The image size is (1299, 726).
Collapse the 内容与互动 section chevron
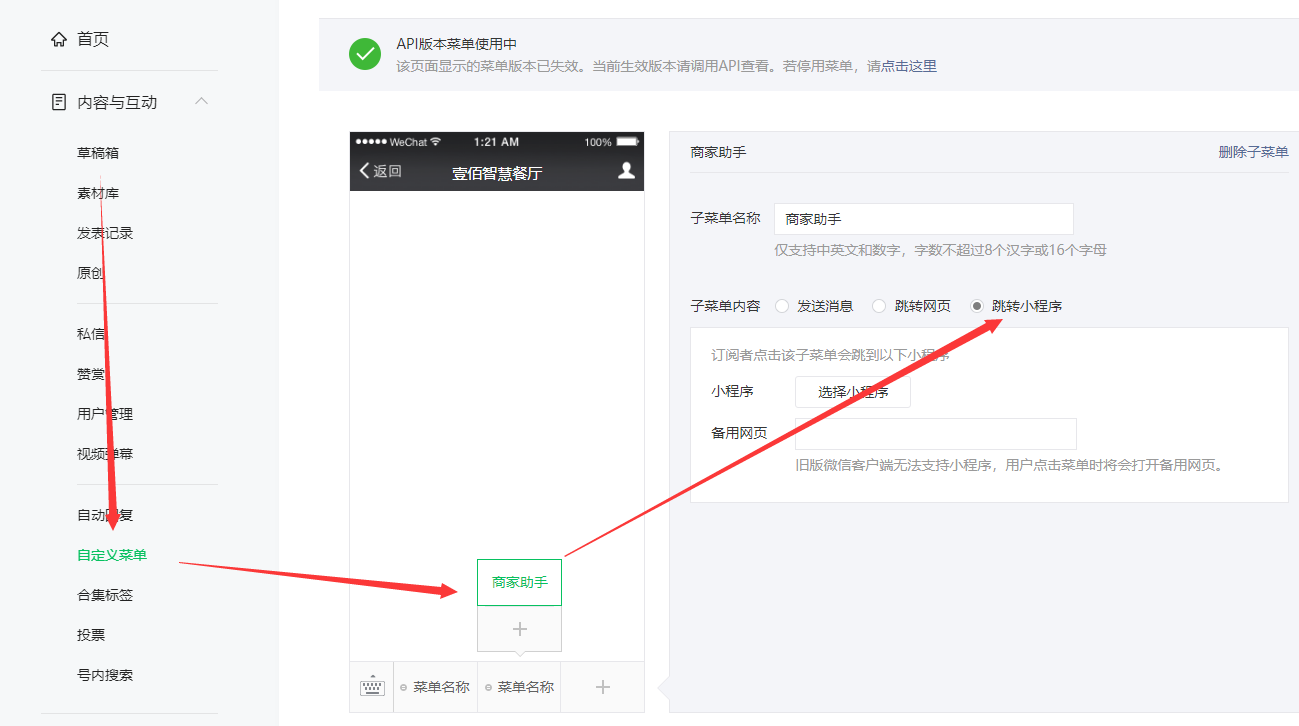(202, 101)
